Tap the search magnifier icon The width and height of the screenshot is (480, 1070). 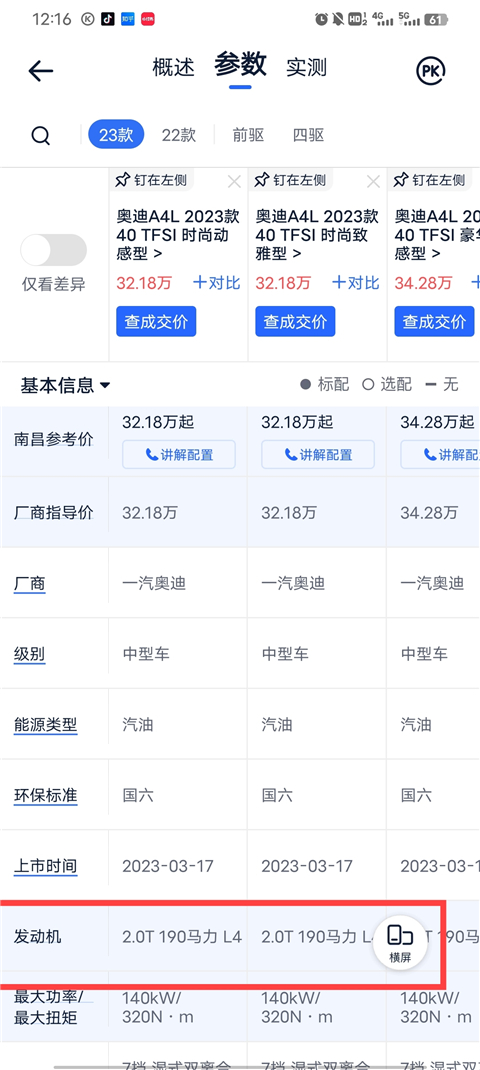[x=41, y=135]
